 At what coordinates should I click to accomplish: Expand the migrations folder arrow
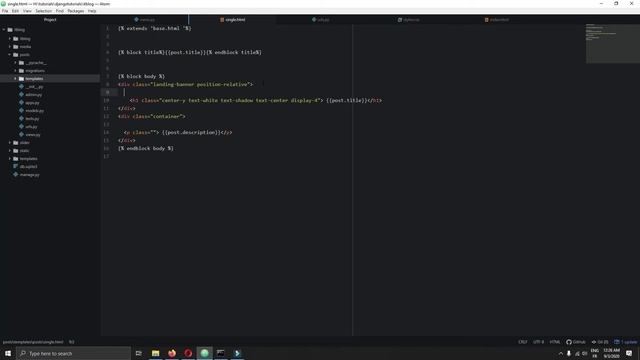coord(16,71)
